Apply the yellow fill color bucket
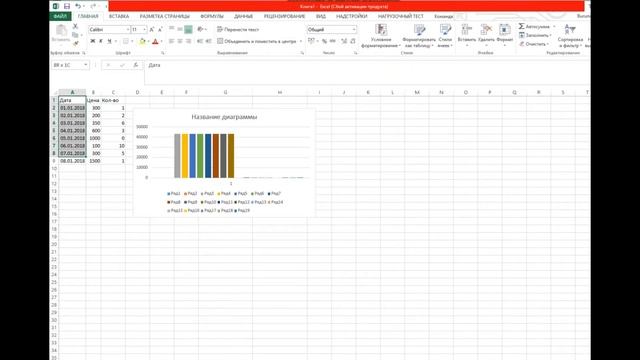The width and height of the screenshot is (640, 360). point(142,41)
